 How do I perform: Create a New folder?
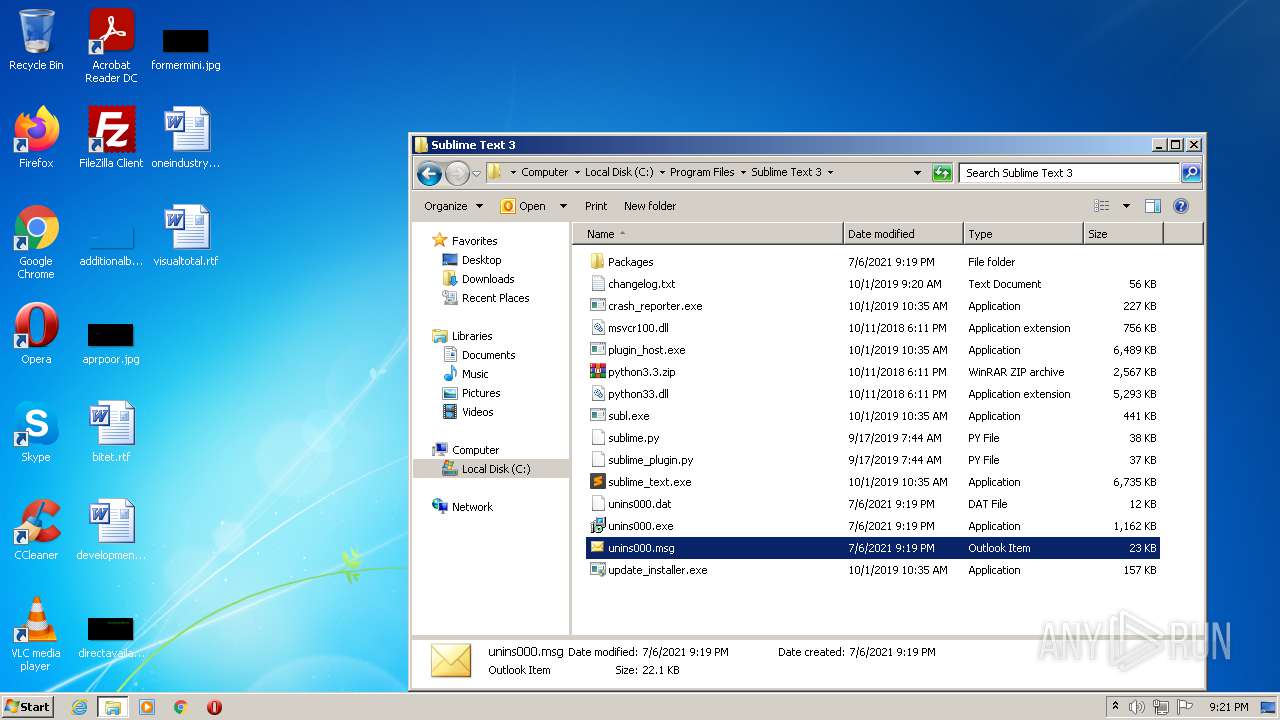click(x=650, y=206)
